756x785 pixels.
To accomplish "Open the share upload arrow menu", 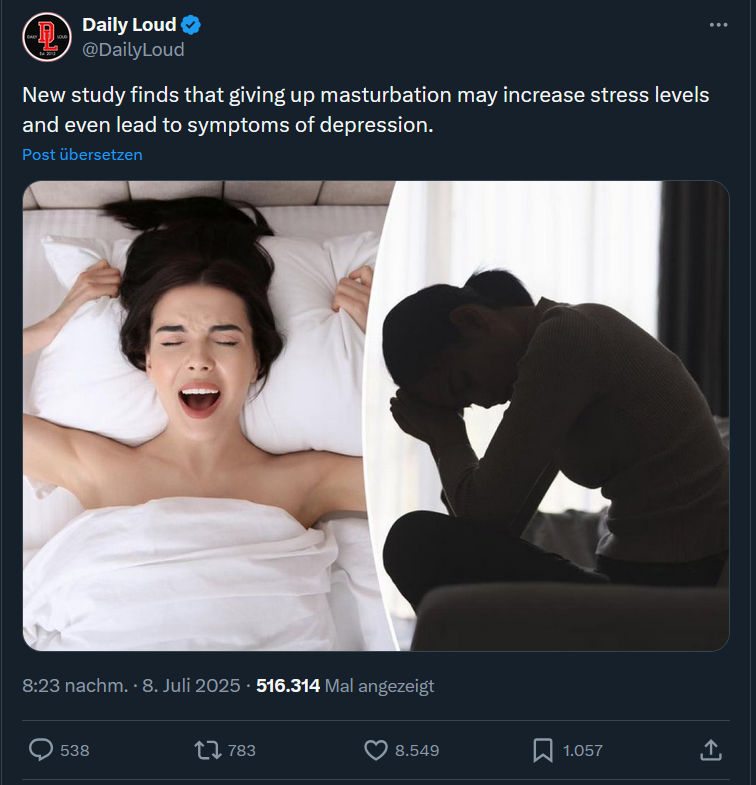I will click(710, 750).
